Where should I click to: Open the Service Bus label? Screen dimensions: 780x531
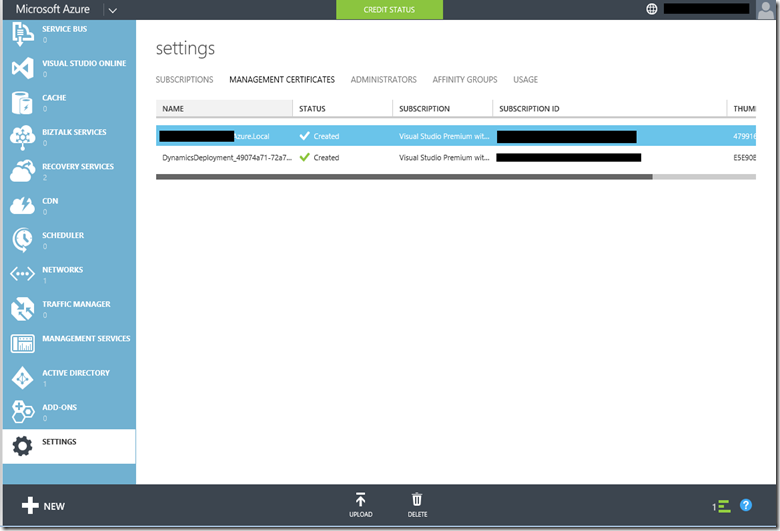tap(65, 29)
